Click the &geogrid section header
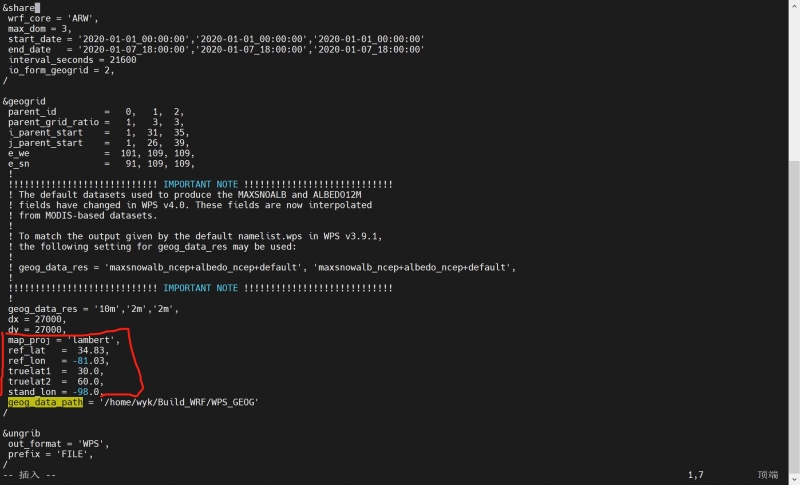The image size is (800, 485). click(x=28, y=101)
